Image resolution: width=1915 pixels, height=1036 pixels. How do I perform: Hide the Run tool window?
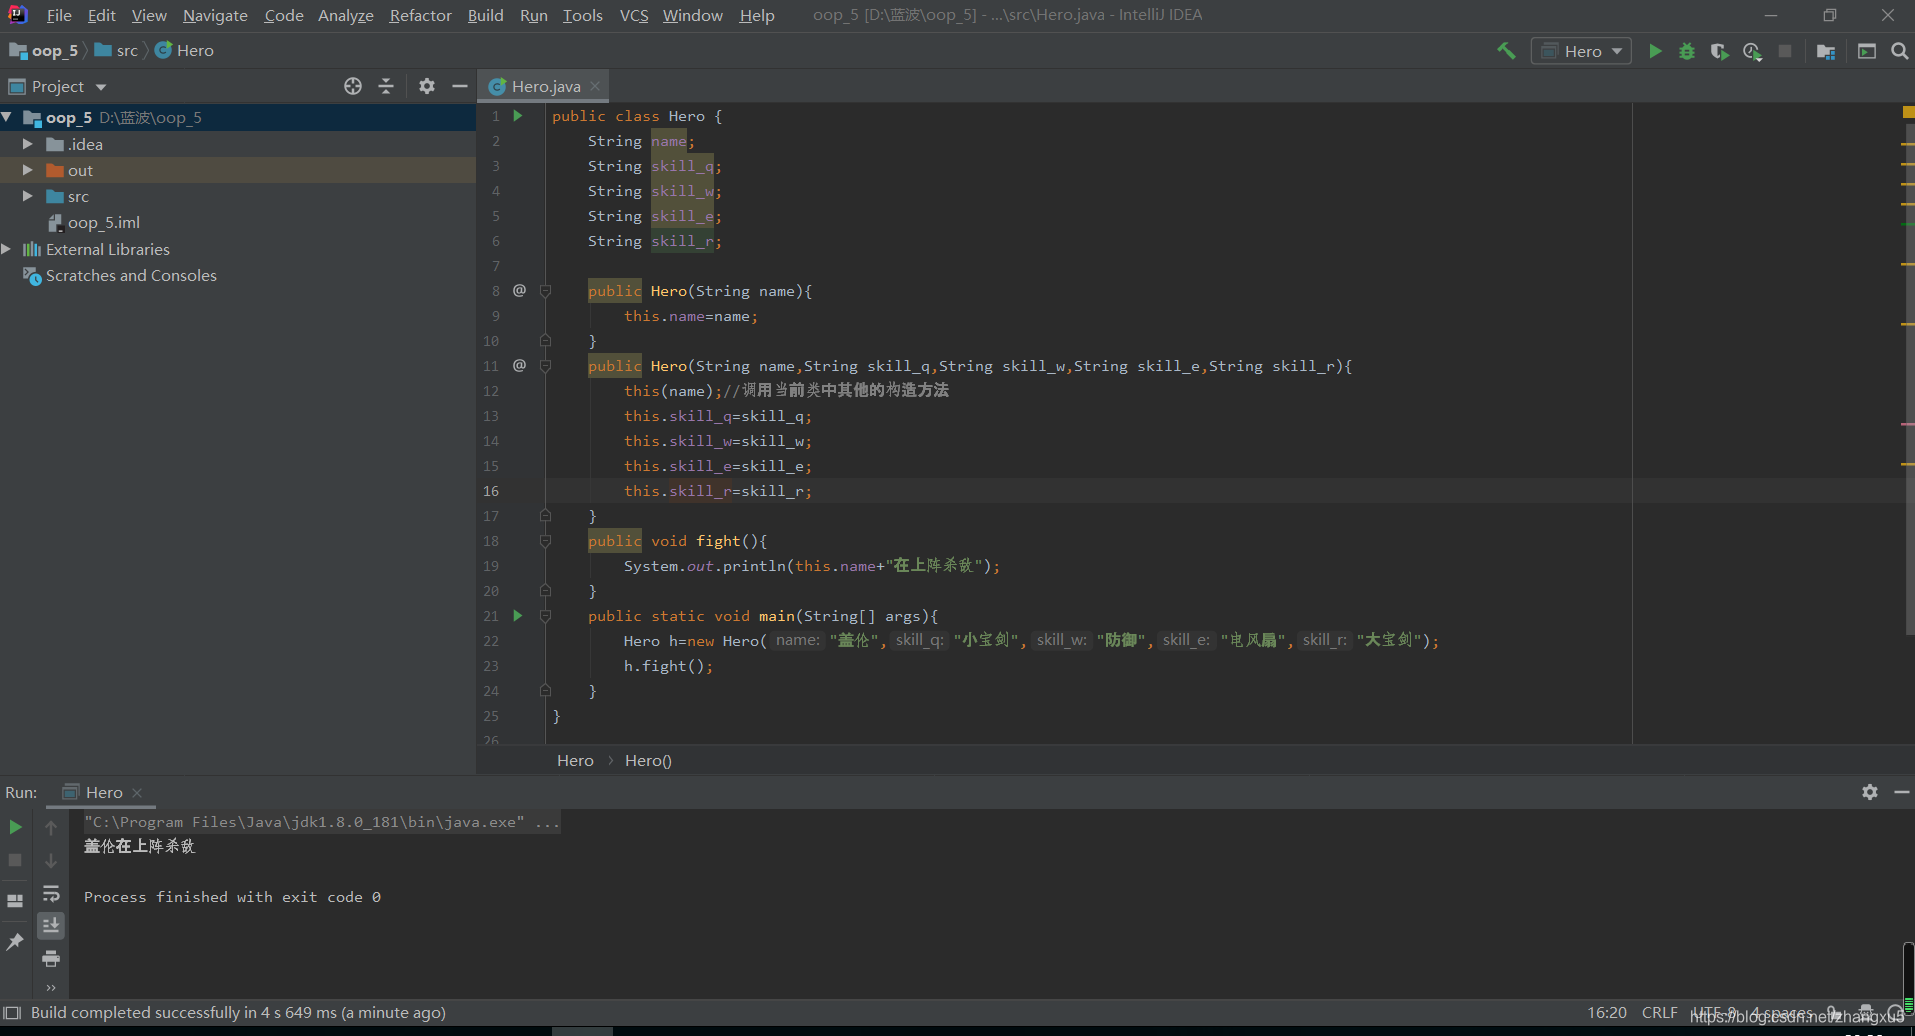click(x=1902, y=792)
